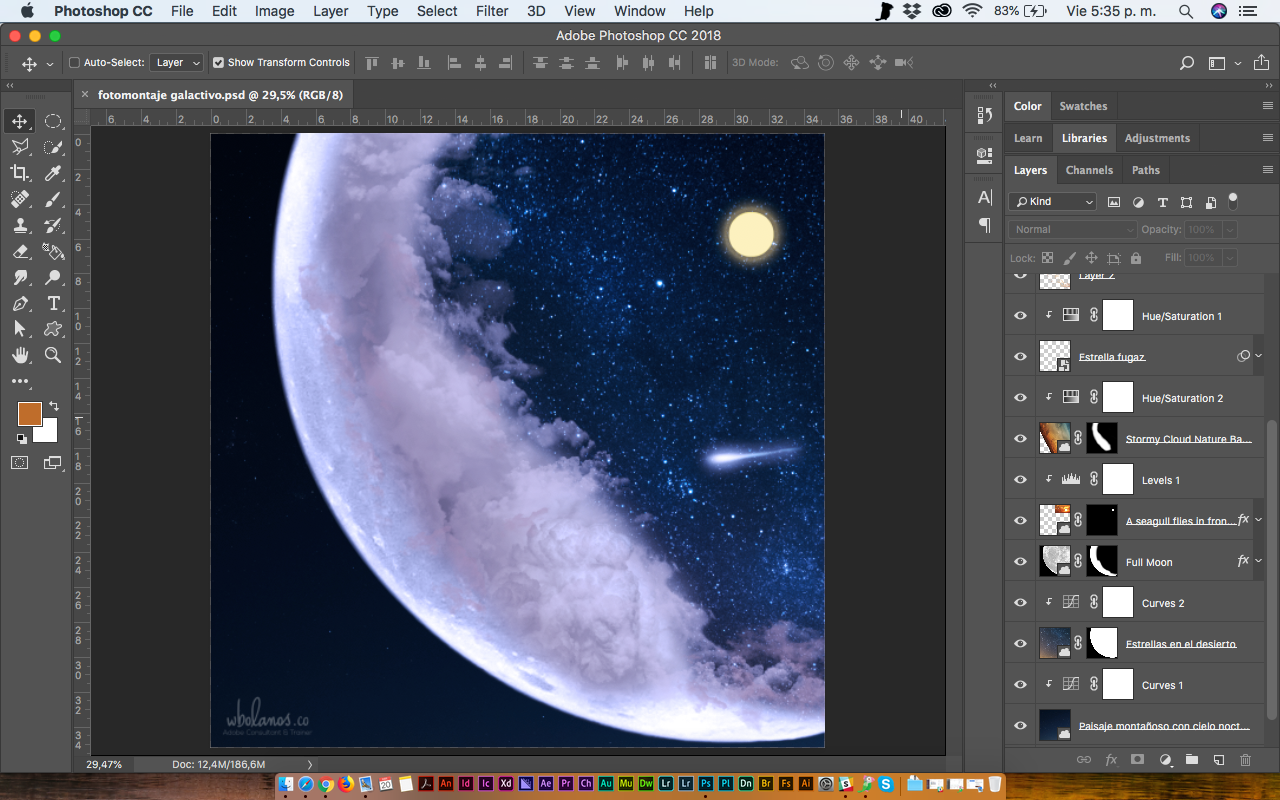Open the Edit Toolbar three-dots button
The height and width of the screenshot is (800, 1280).
coord(20,381)
